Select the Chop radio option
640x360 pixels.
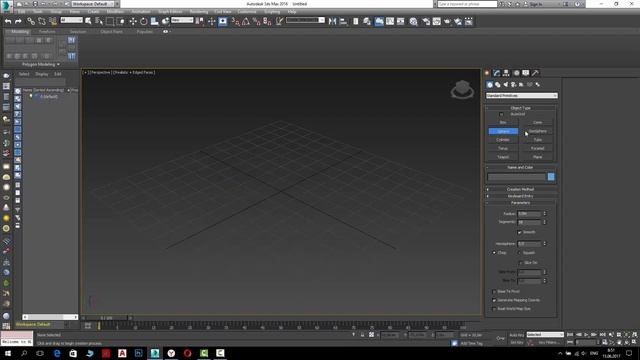(494, 253)
